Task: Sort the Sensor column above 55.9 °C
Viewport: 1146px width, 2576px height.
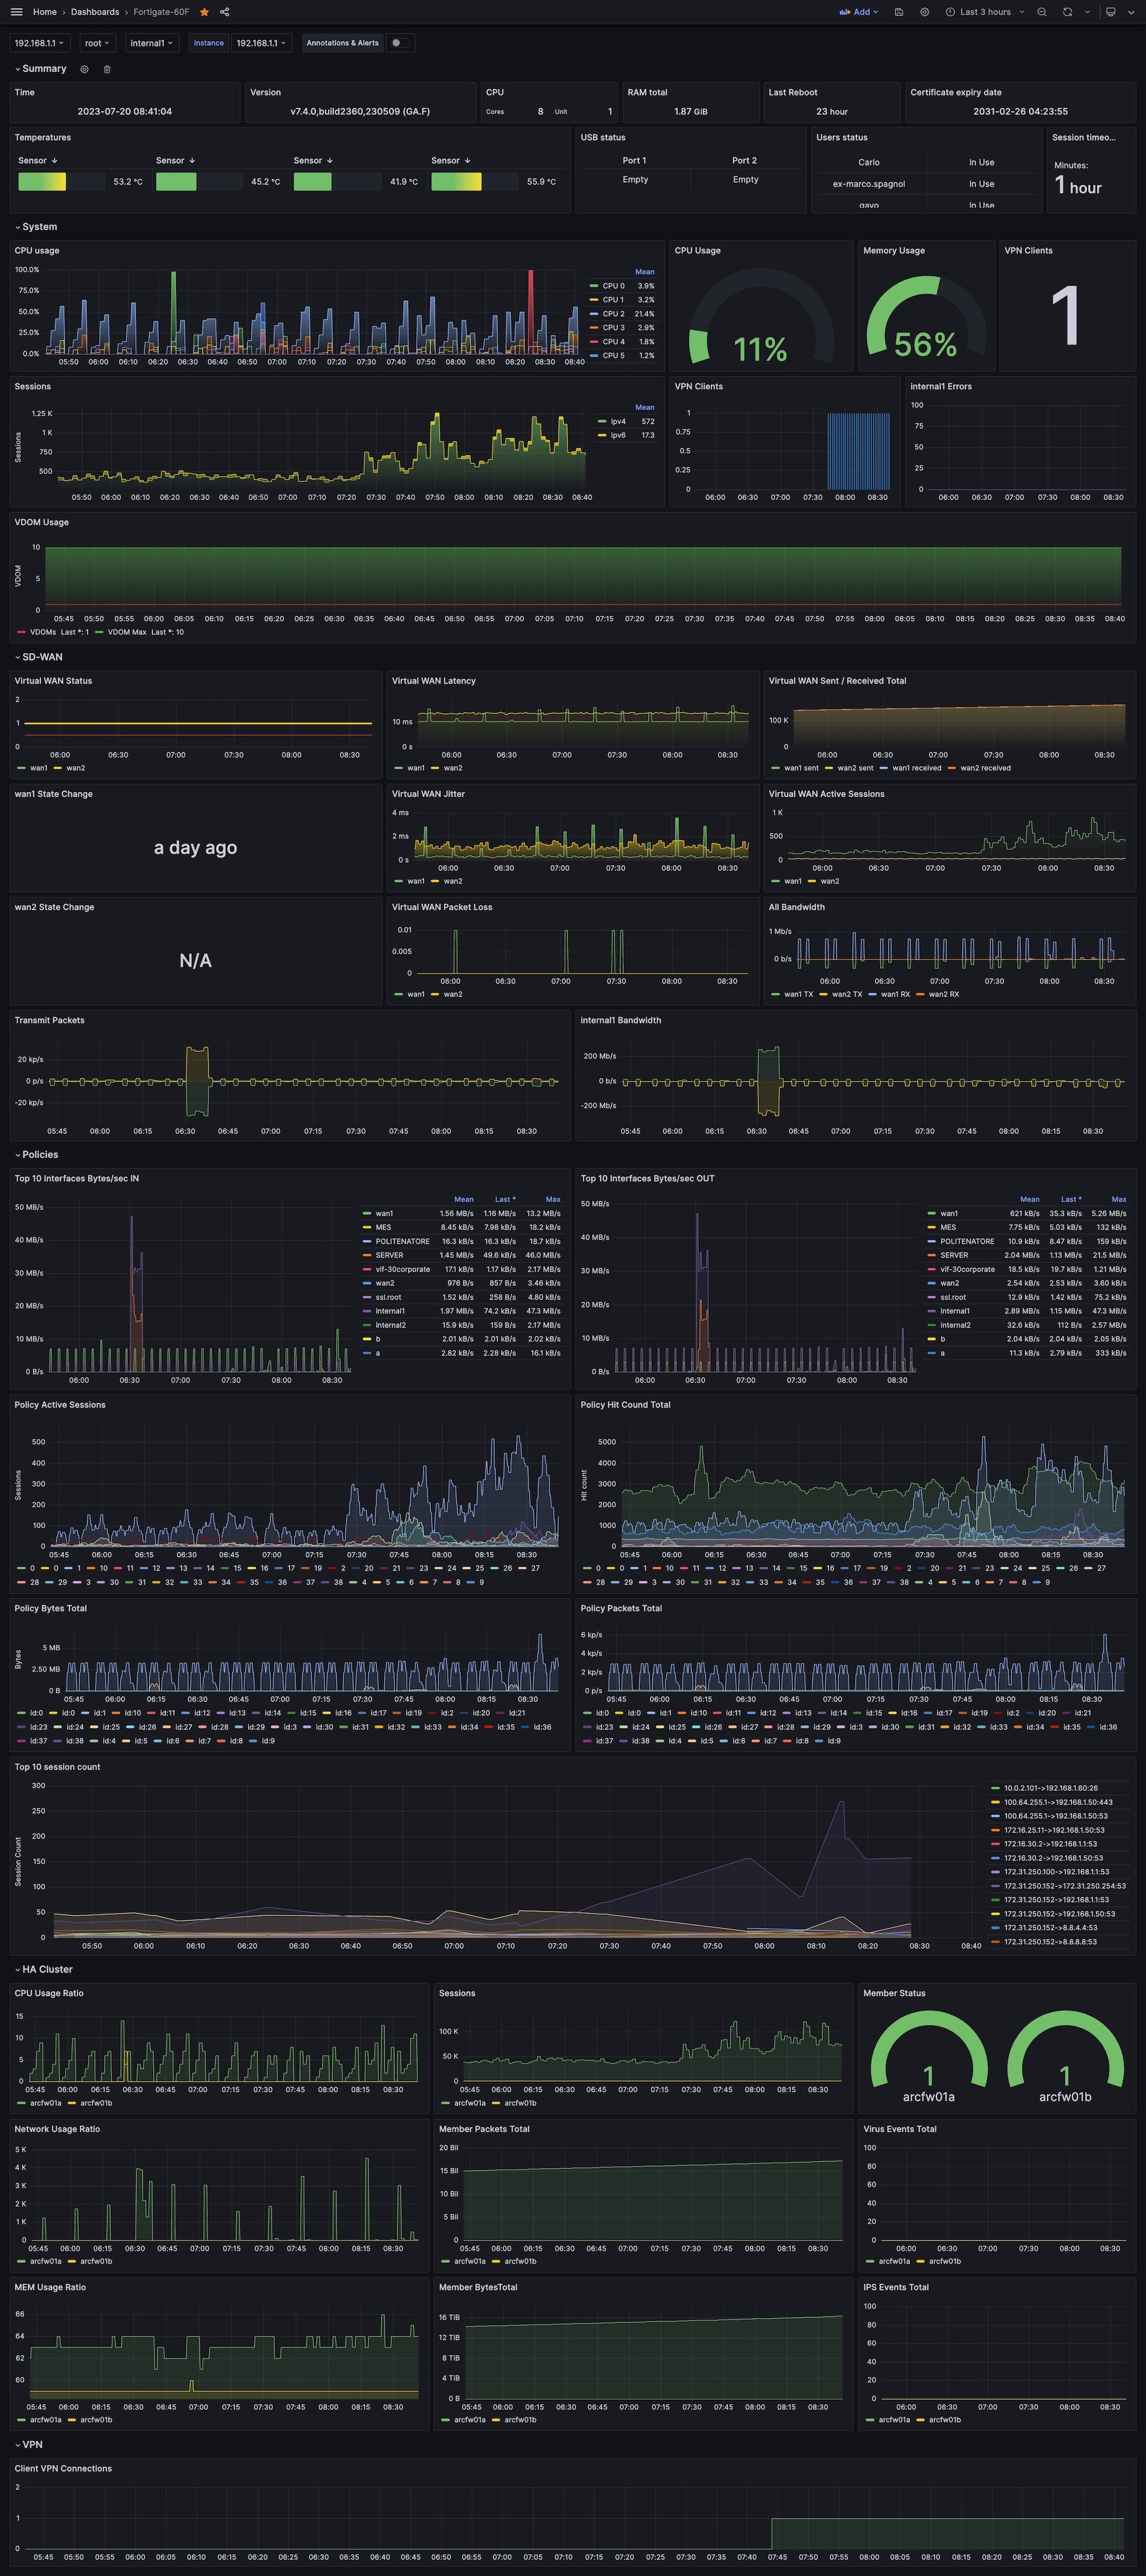Action: (x=451, y=160)
